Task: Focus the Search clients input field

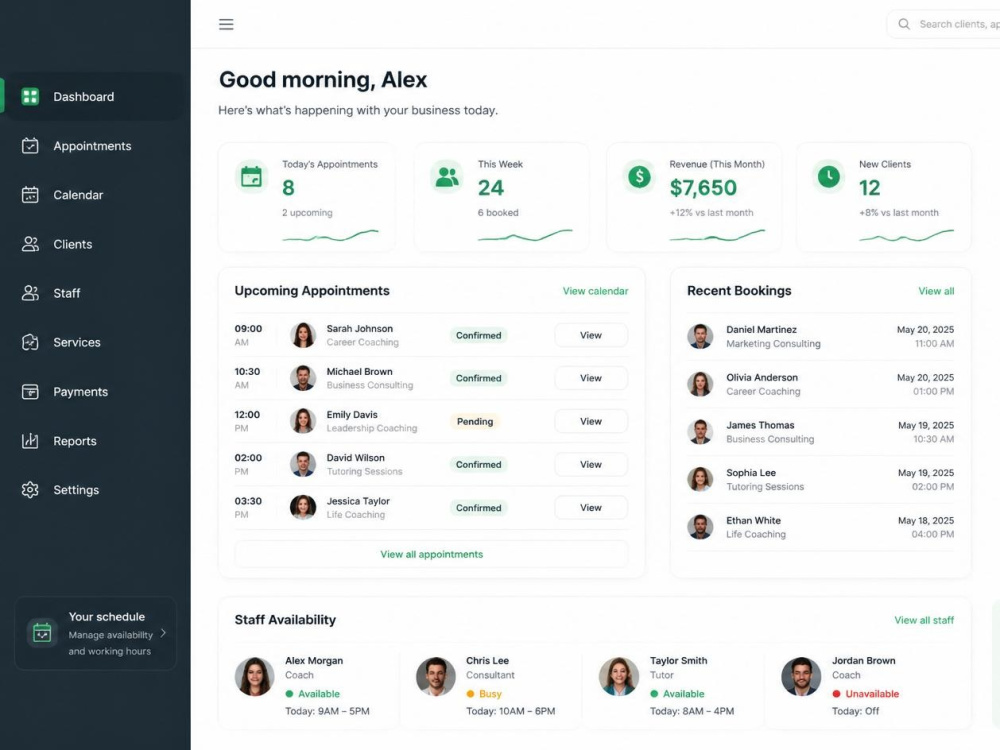Action: [x=944, y=24]
